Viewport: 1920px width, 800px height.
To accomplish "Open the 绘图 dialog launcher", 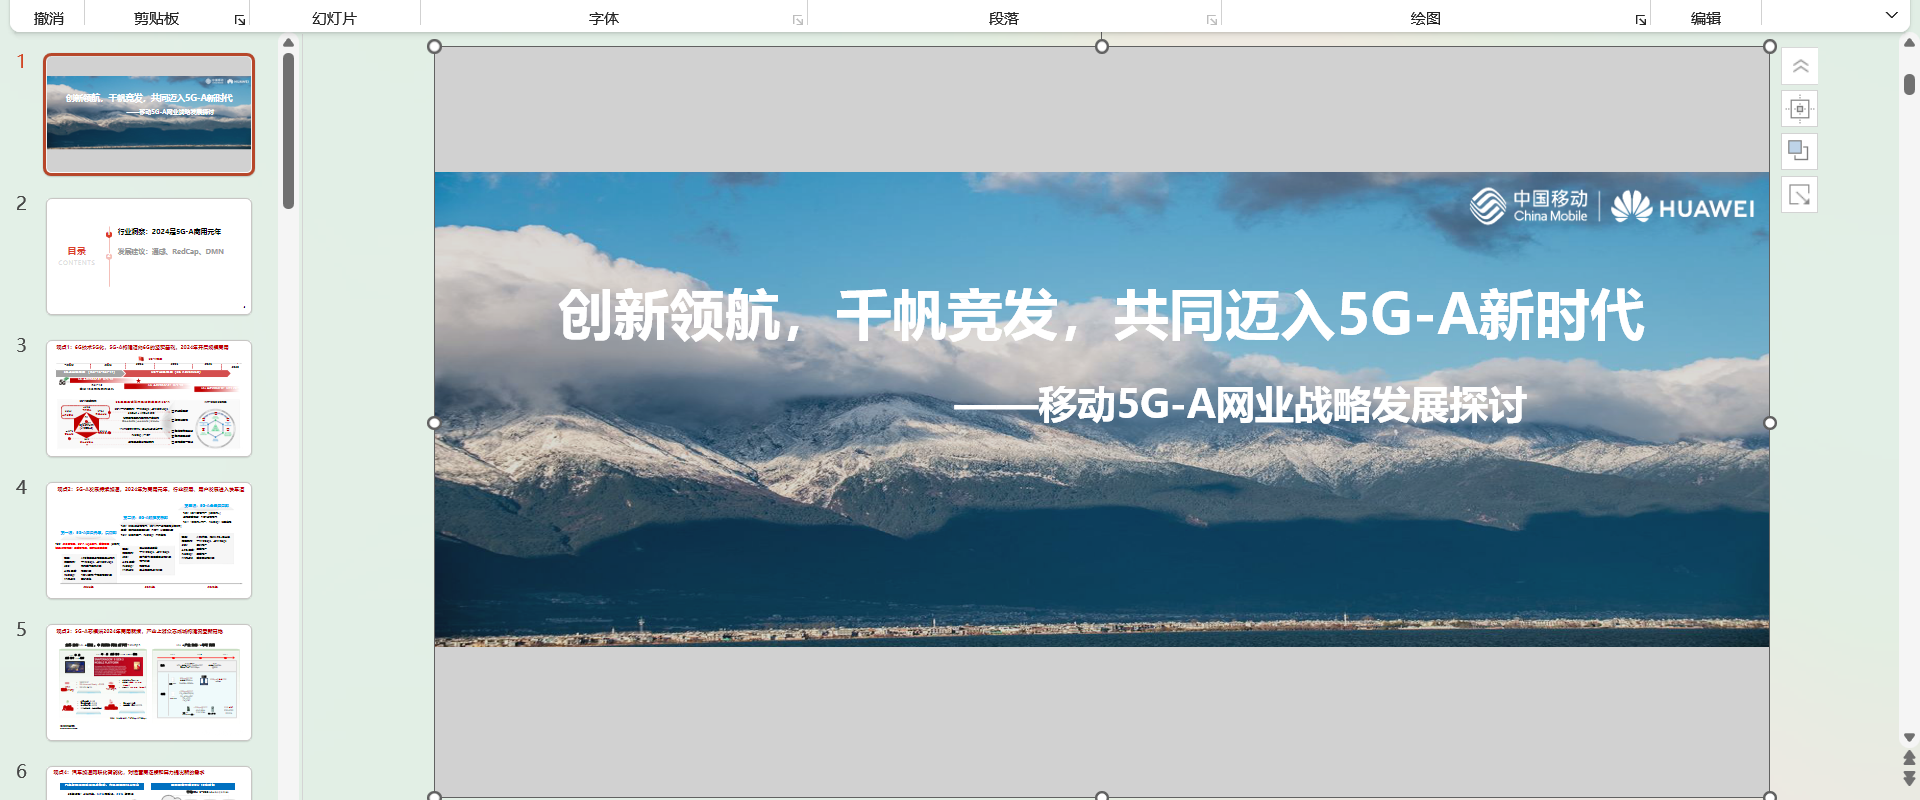I will pyautogui.click(x=1641, y=20).
